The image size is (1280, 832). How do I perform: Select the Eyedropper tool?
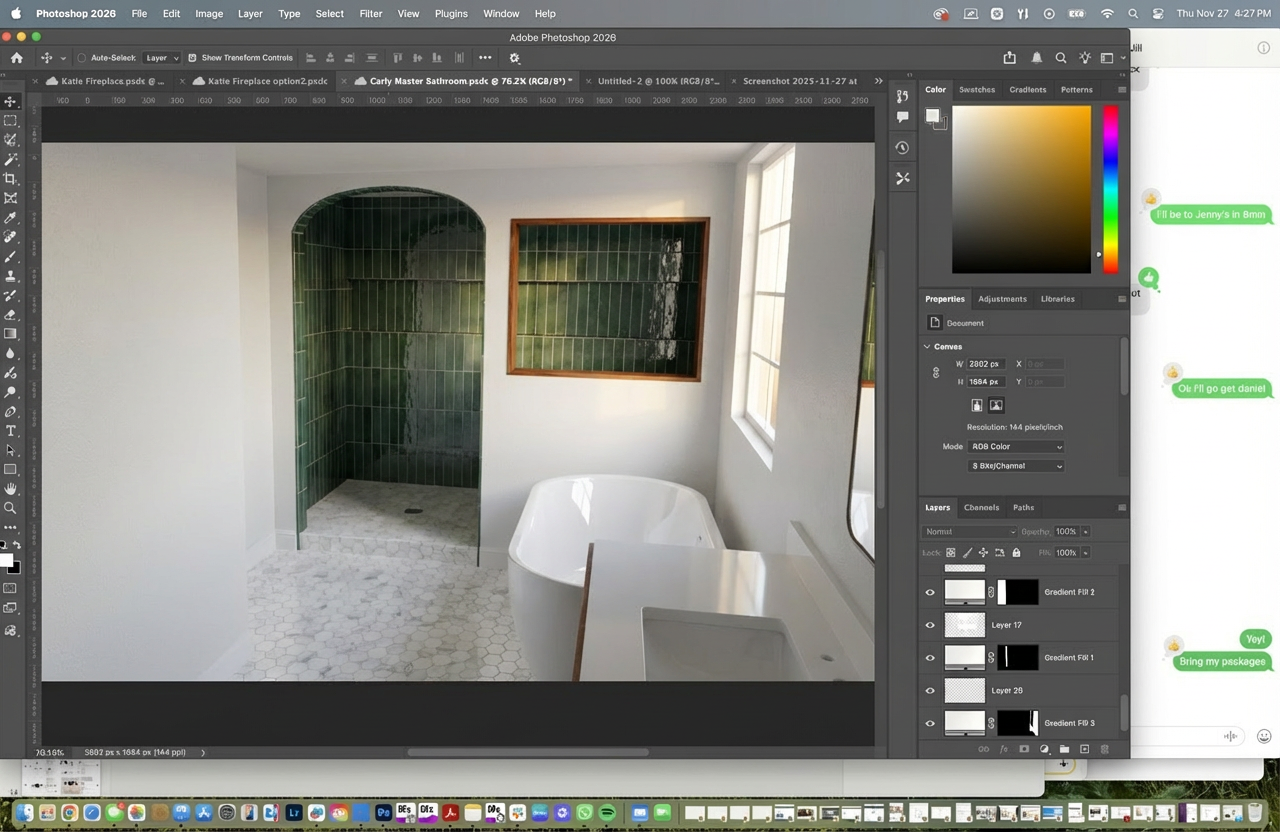tap(10, 218)
